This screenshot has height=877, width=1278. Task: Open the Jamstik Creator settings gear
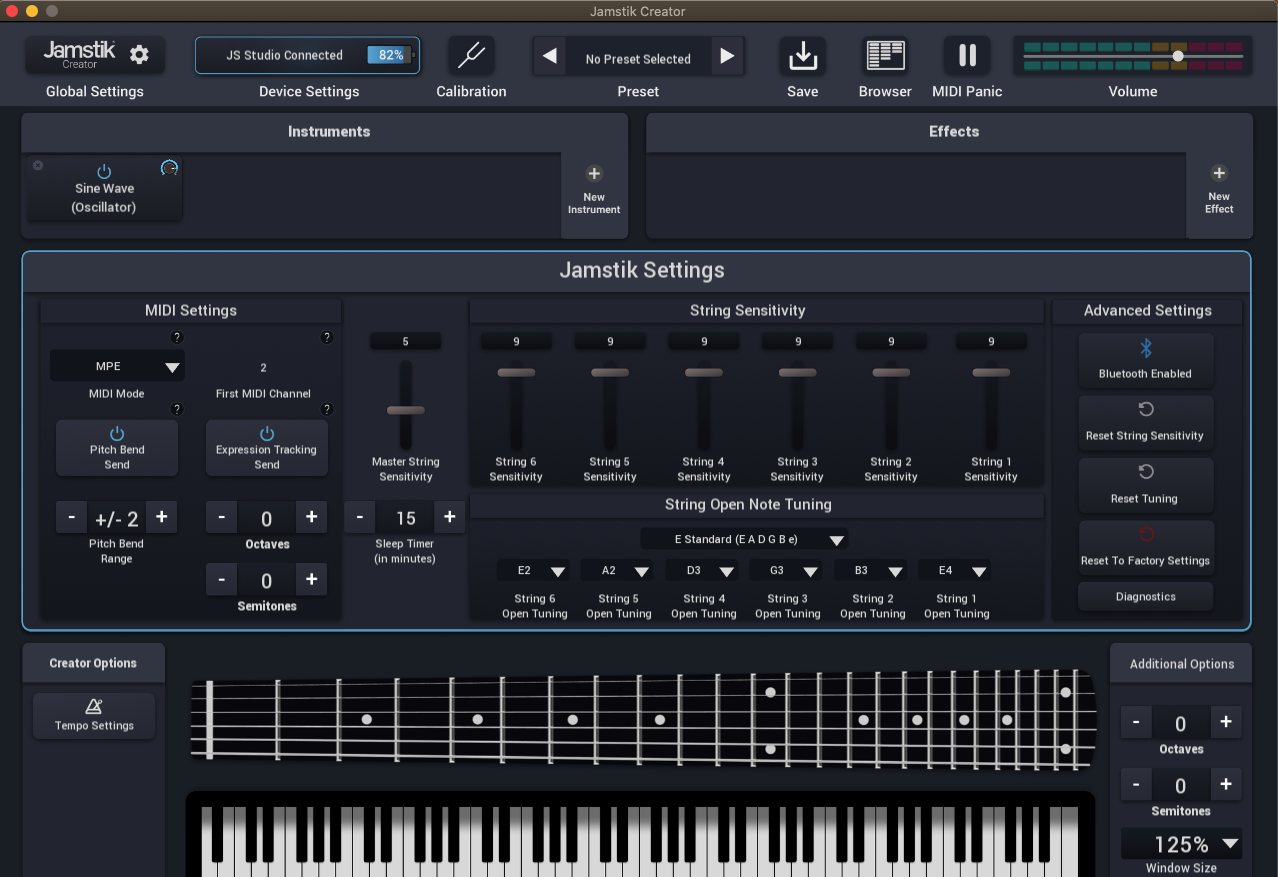click(138, 55)
